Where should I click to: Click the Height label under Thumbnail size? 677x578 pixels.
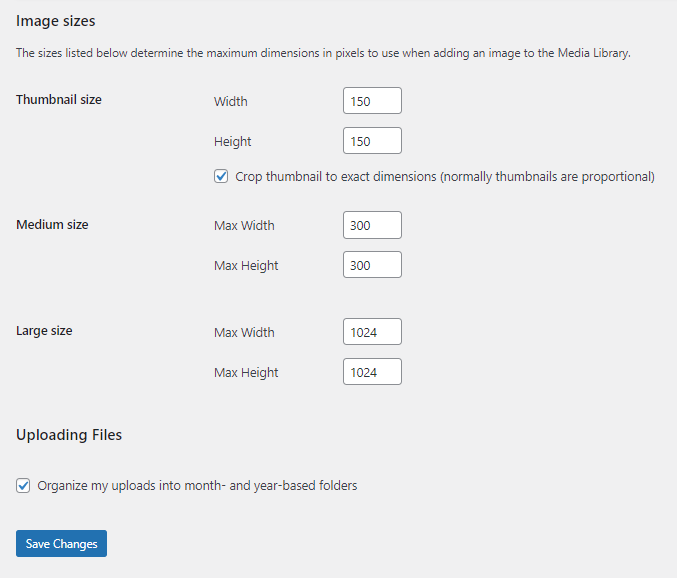[x=233, y=141]
